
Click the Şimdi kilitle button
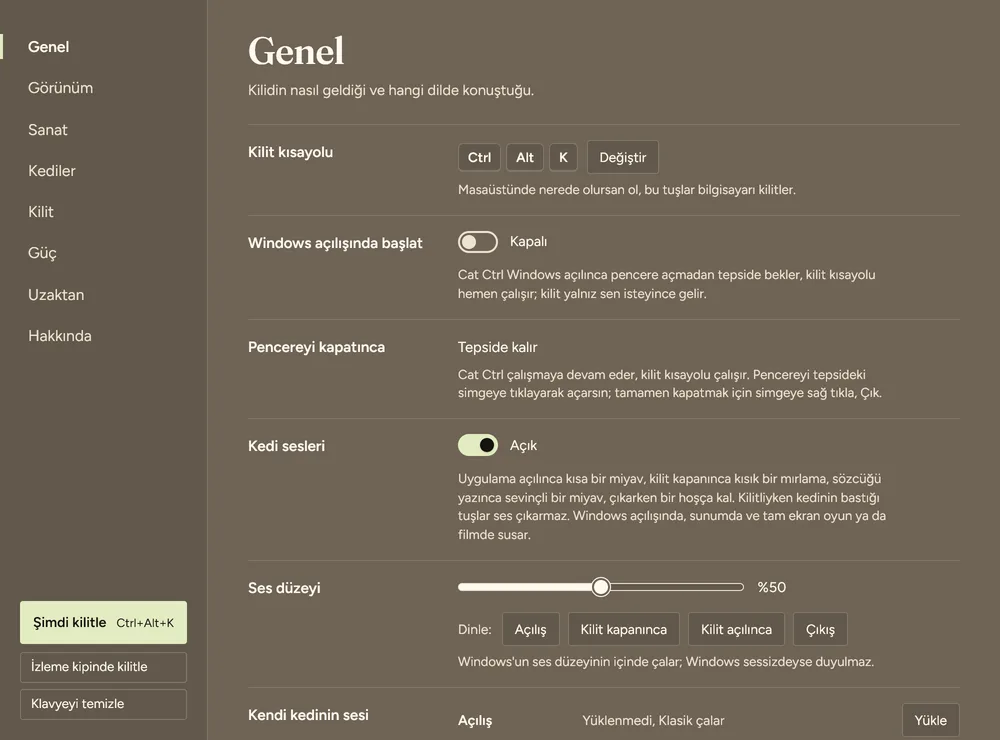click(x=103, y=623)
